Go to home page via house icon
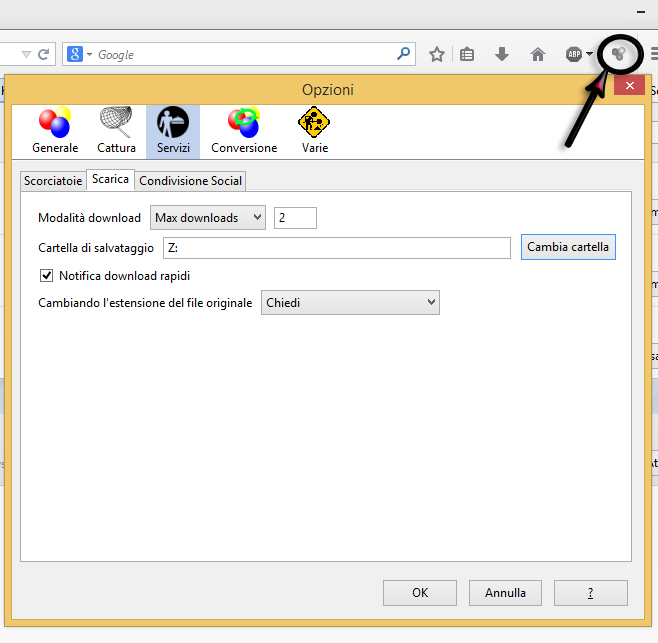Viewport: 658px width, 643px height. pos(538,54)
